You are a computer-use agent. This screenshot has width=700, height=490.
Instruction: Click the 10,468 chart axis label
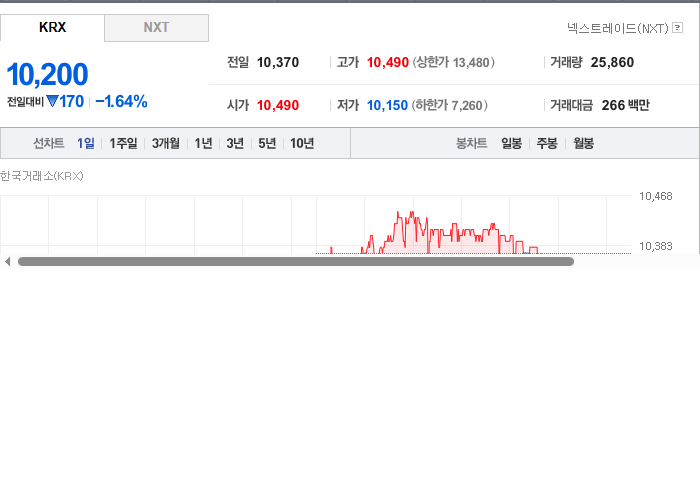pyautogui.click(x=655, y=196)
